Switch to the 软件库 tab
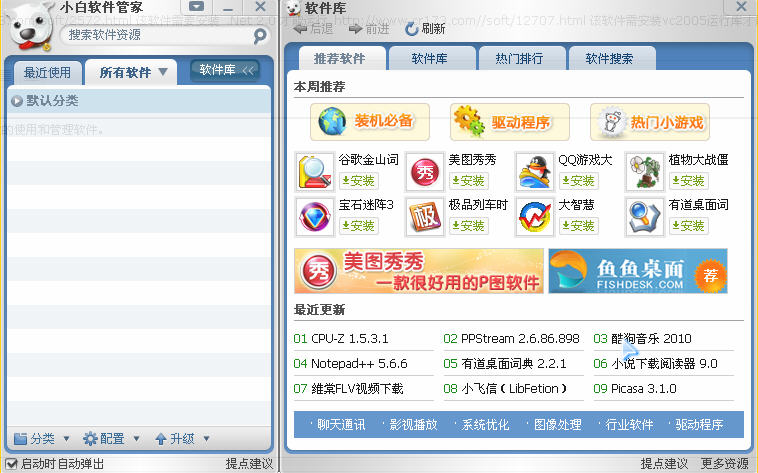 coord(432,59)
